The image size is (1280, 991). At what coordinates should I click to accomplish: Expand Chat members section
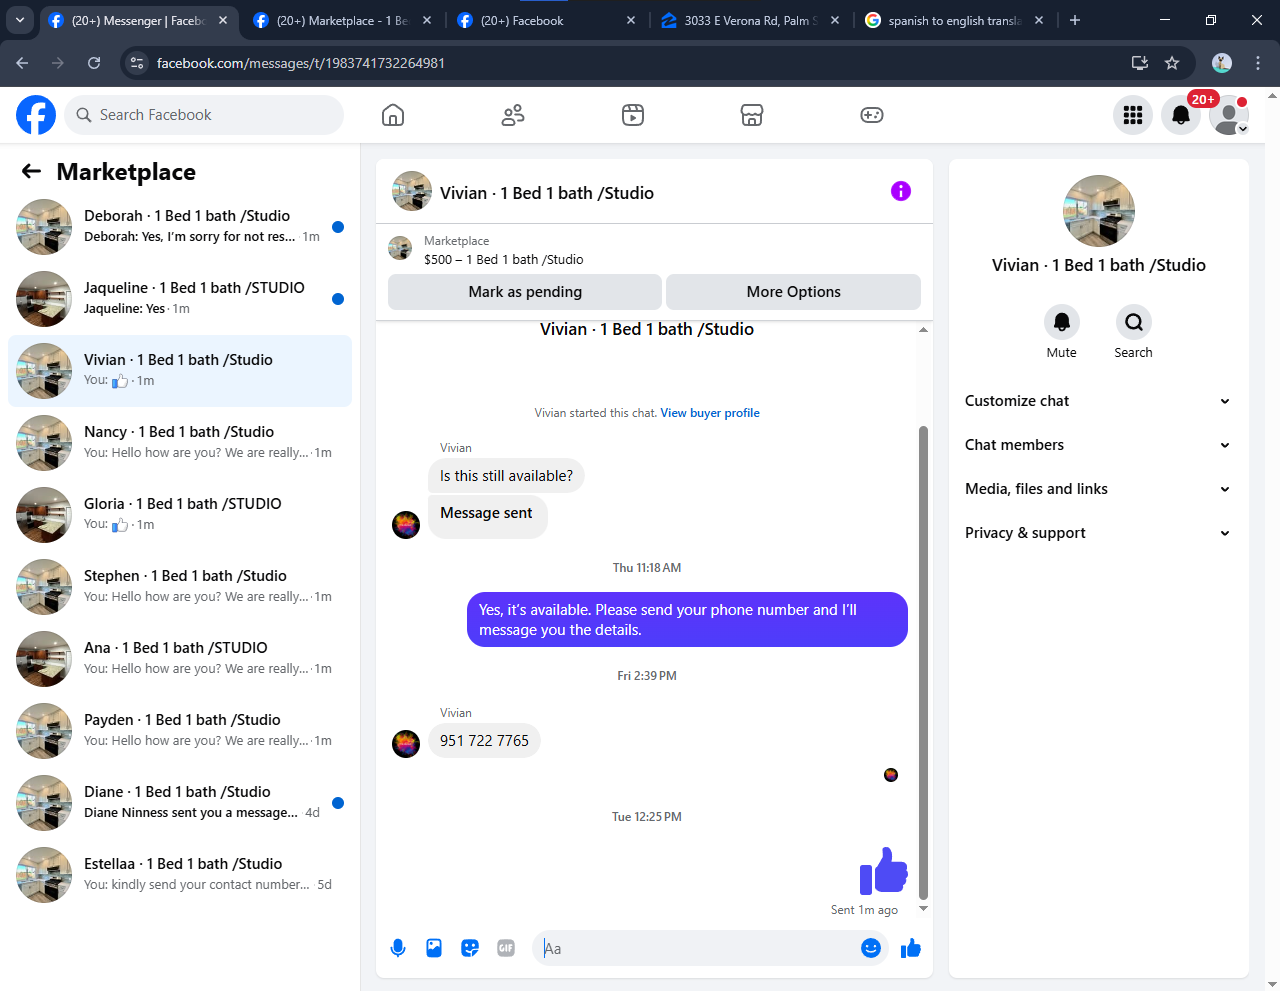[1098, 445]
